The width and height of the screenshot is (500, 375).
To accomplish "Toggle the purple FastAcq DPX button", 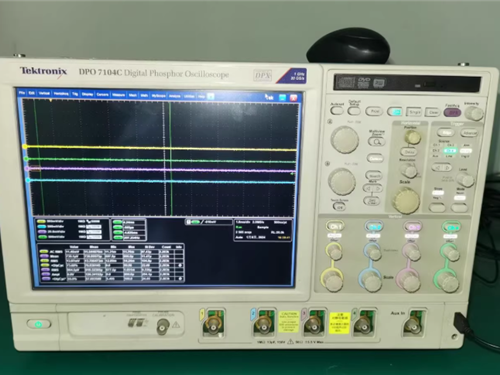I will [452, 113].
